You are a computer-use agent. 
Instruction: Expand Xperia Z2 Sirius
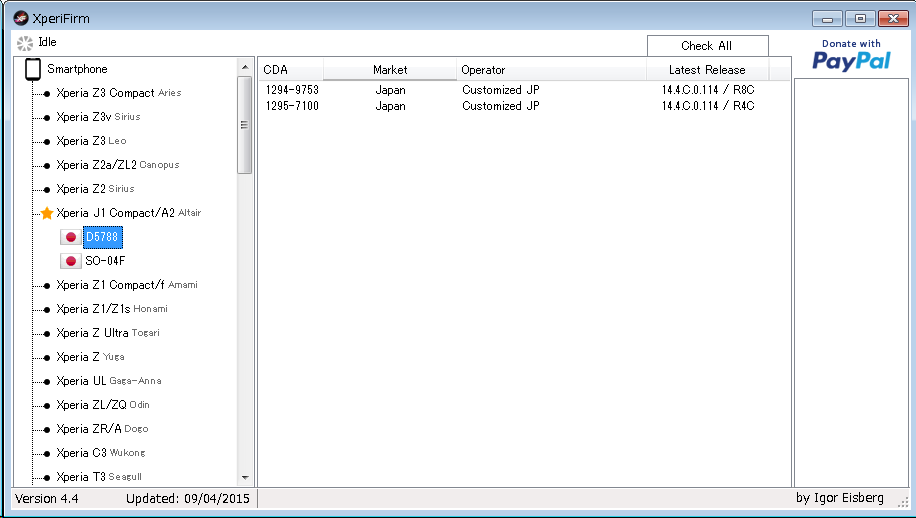(x=95, y=189)
